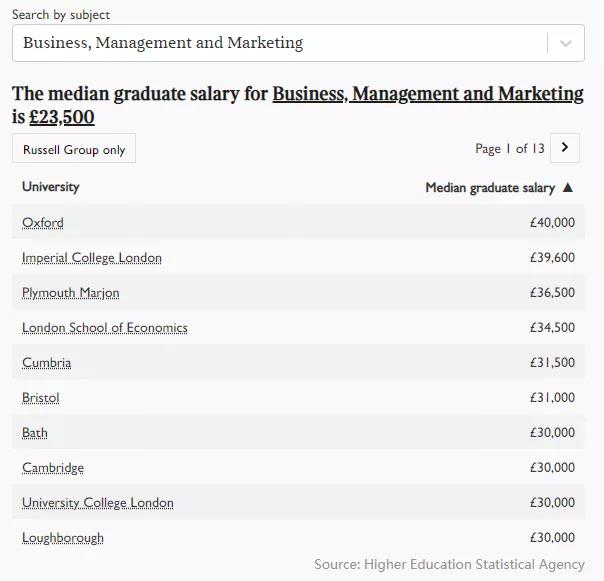Open London School of Economics link
Viewport: 604px width, 581px height.
pyautogui.click(x=105, y=328)
